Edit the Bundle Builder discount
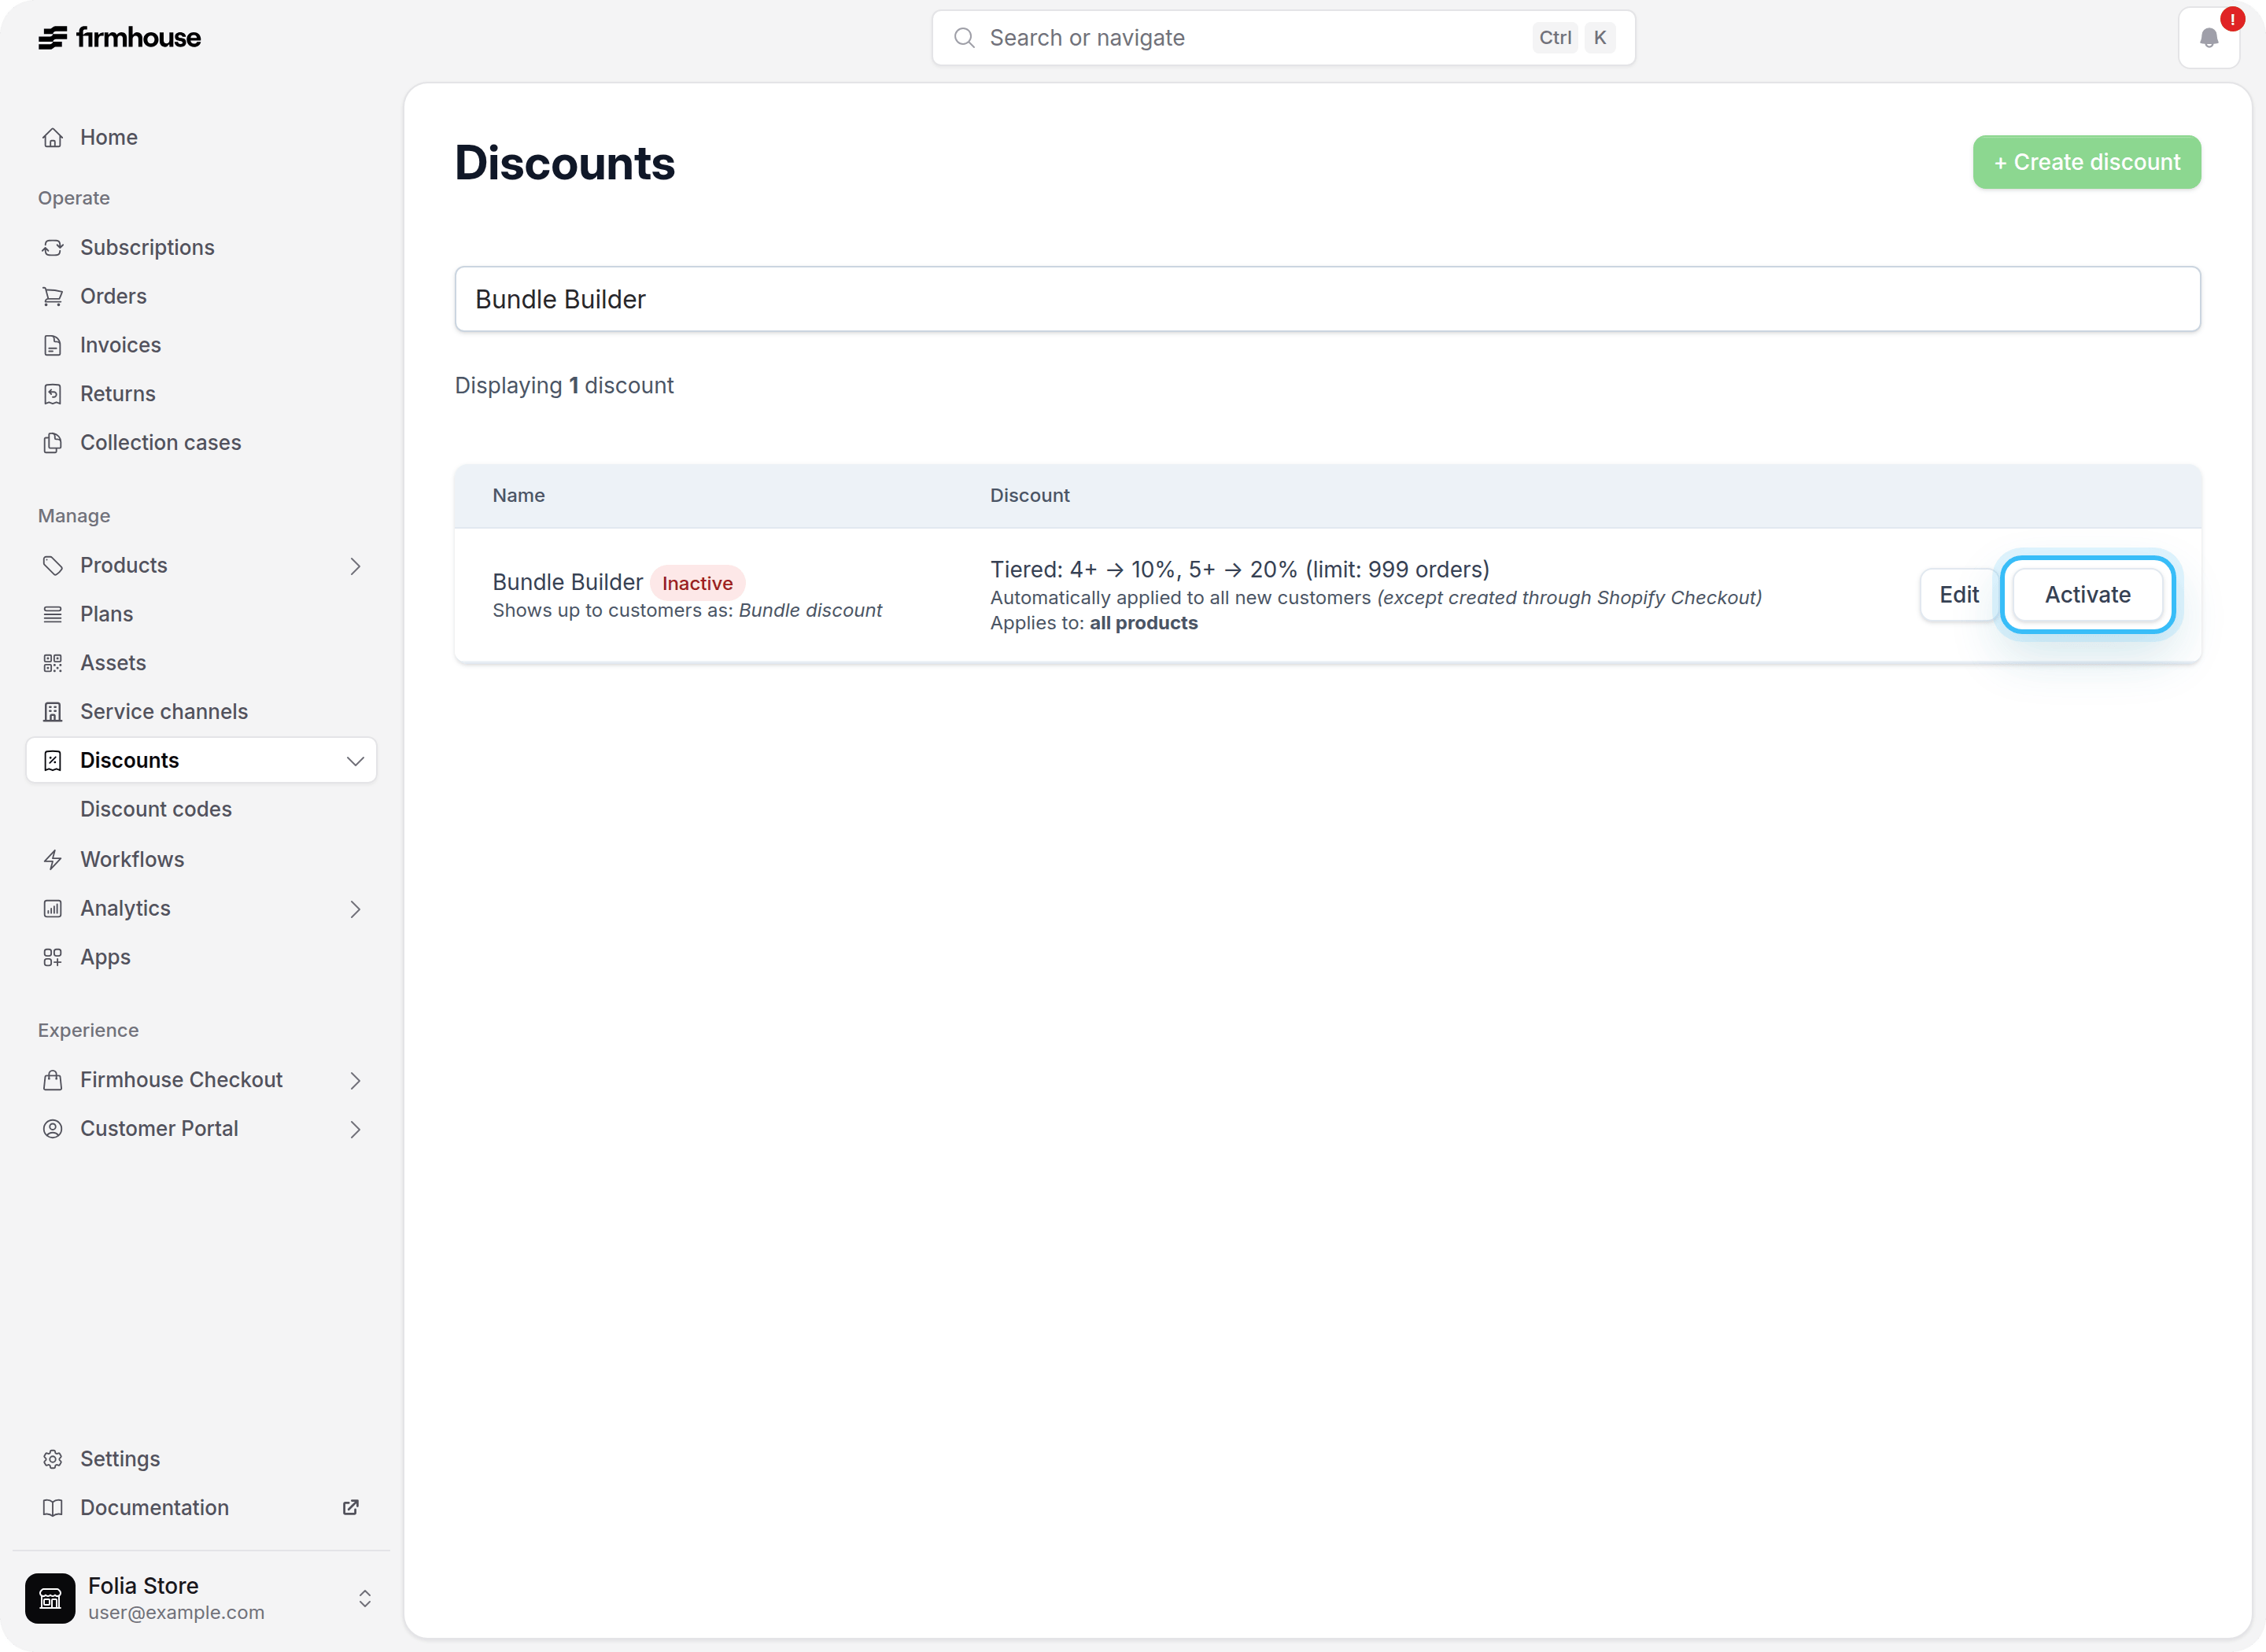2266x1652 pixels. coord(1958,595)
